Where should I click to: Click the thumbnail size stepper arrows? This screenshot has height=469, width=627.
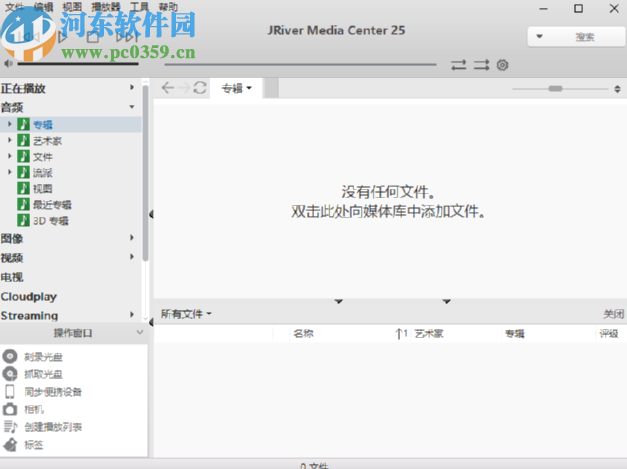pyautogui.click(x=617, y=89)
